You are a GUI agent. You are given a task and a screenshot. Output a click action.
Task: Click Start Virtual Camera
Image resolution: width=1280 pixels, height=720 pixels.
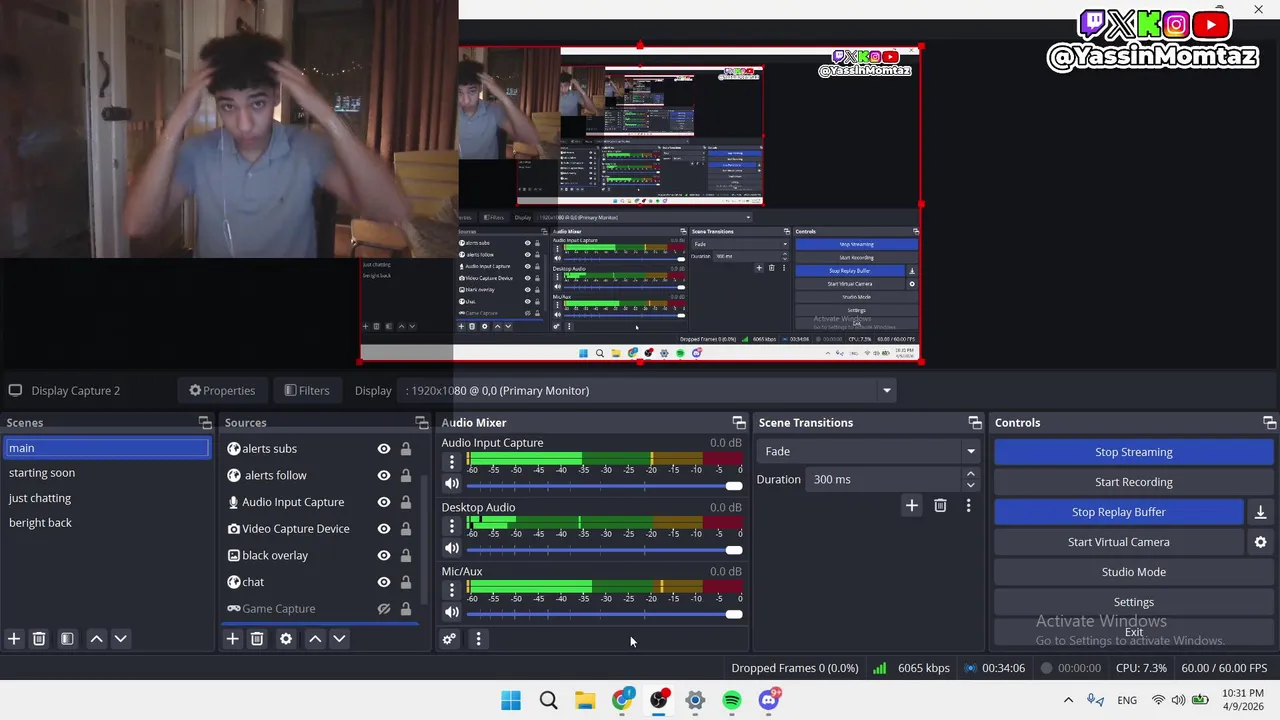1119,542
